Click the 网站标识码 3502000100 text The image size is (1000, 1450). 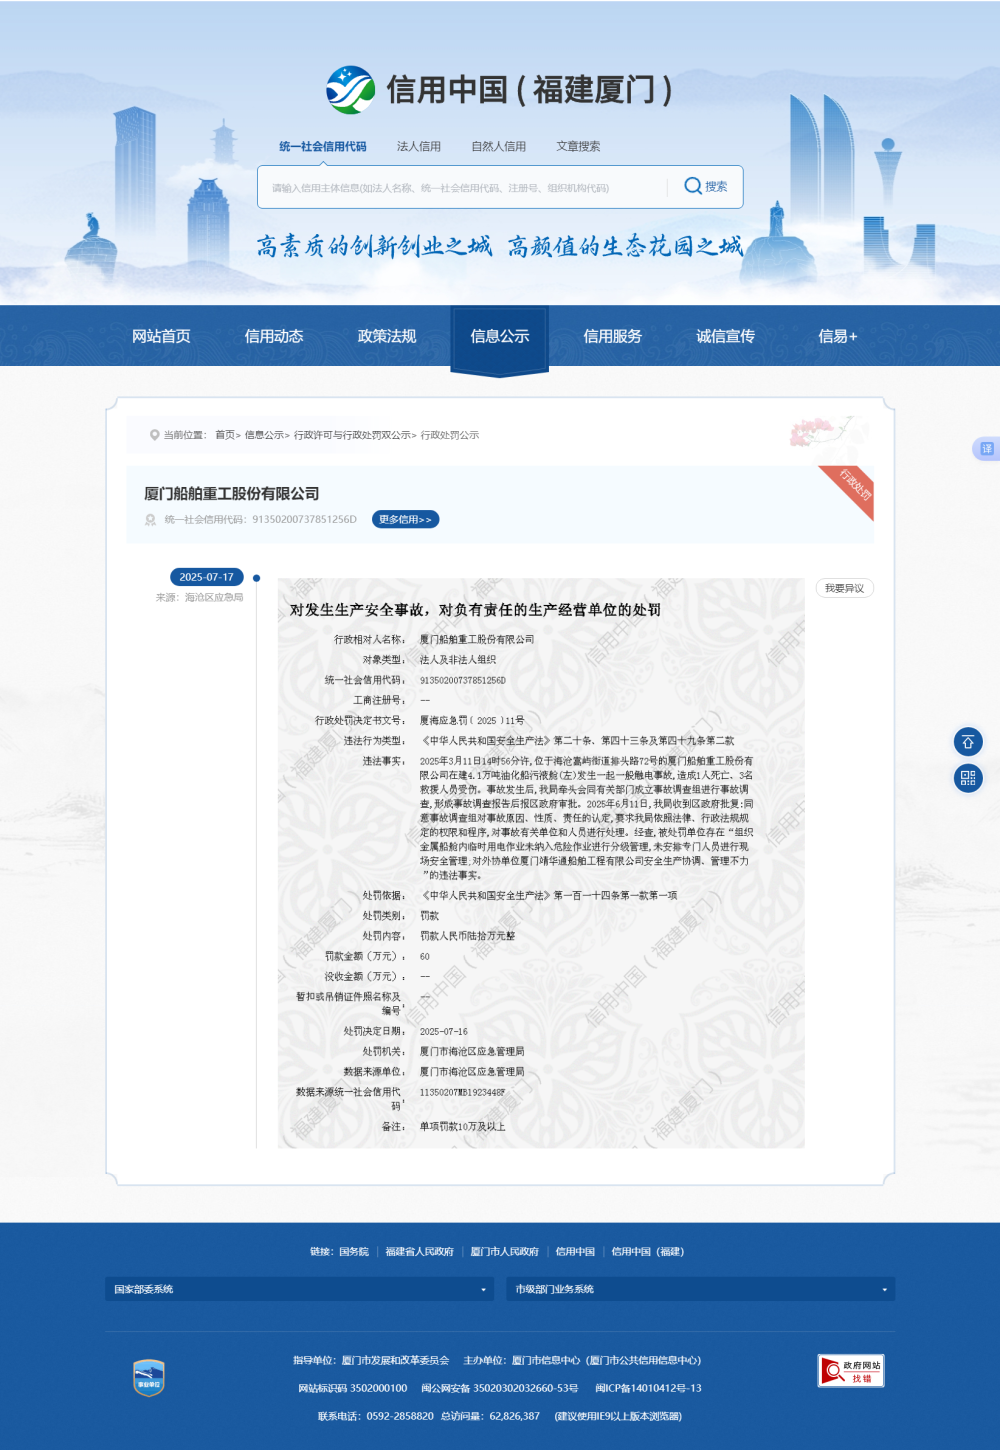tap(353, 1388)
